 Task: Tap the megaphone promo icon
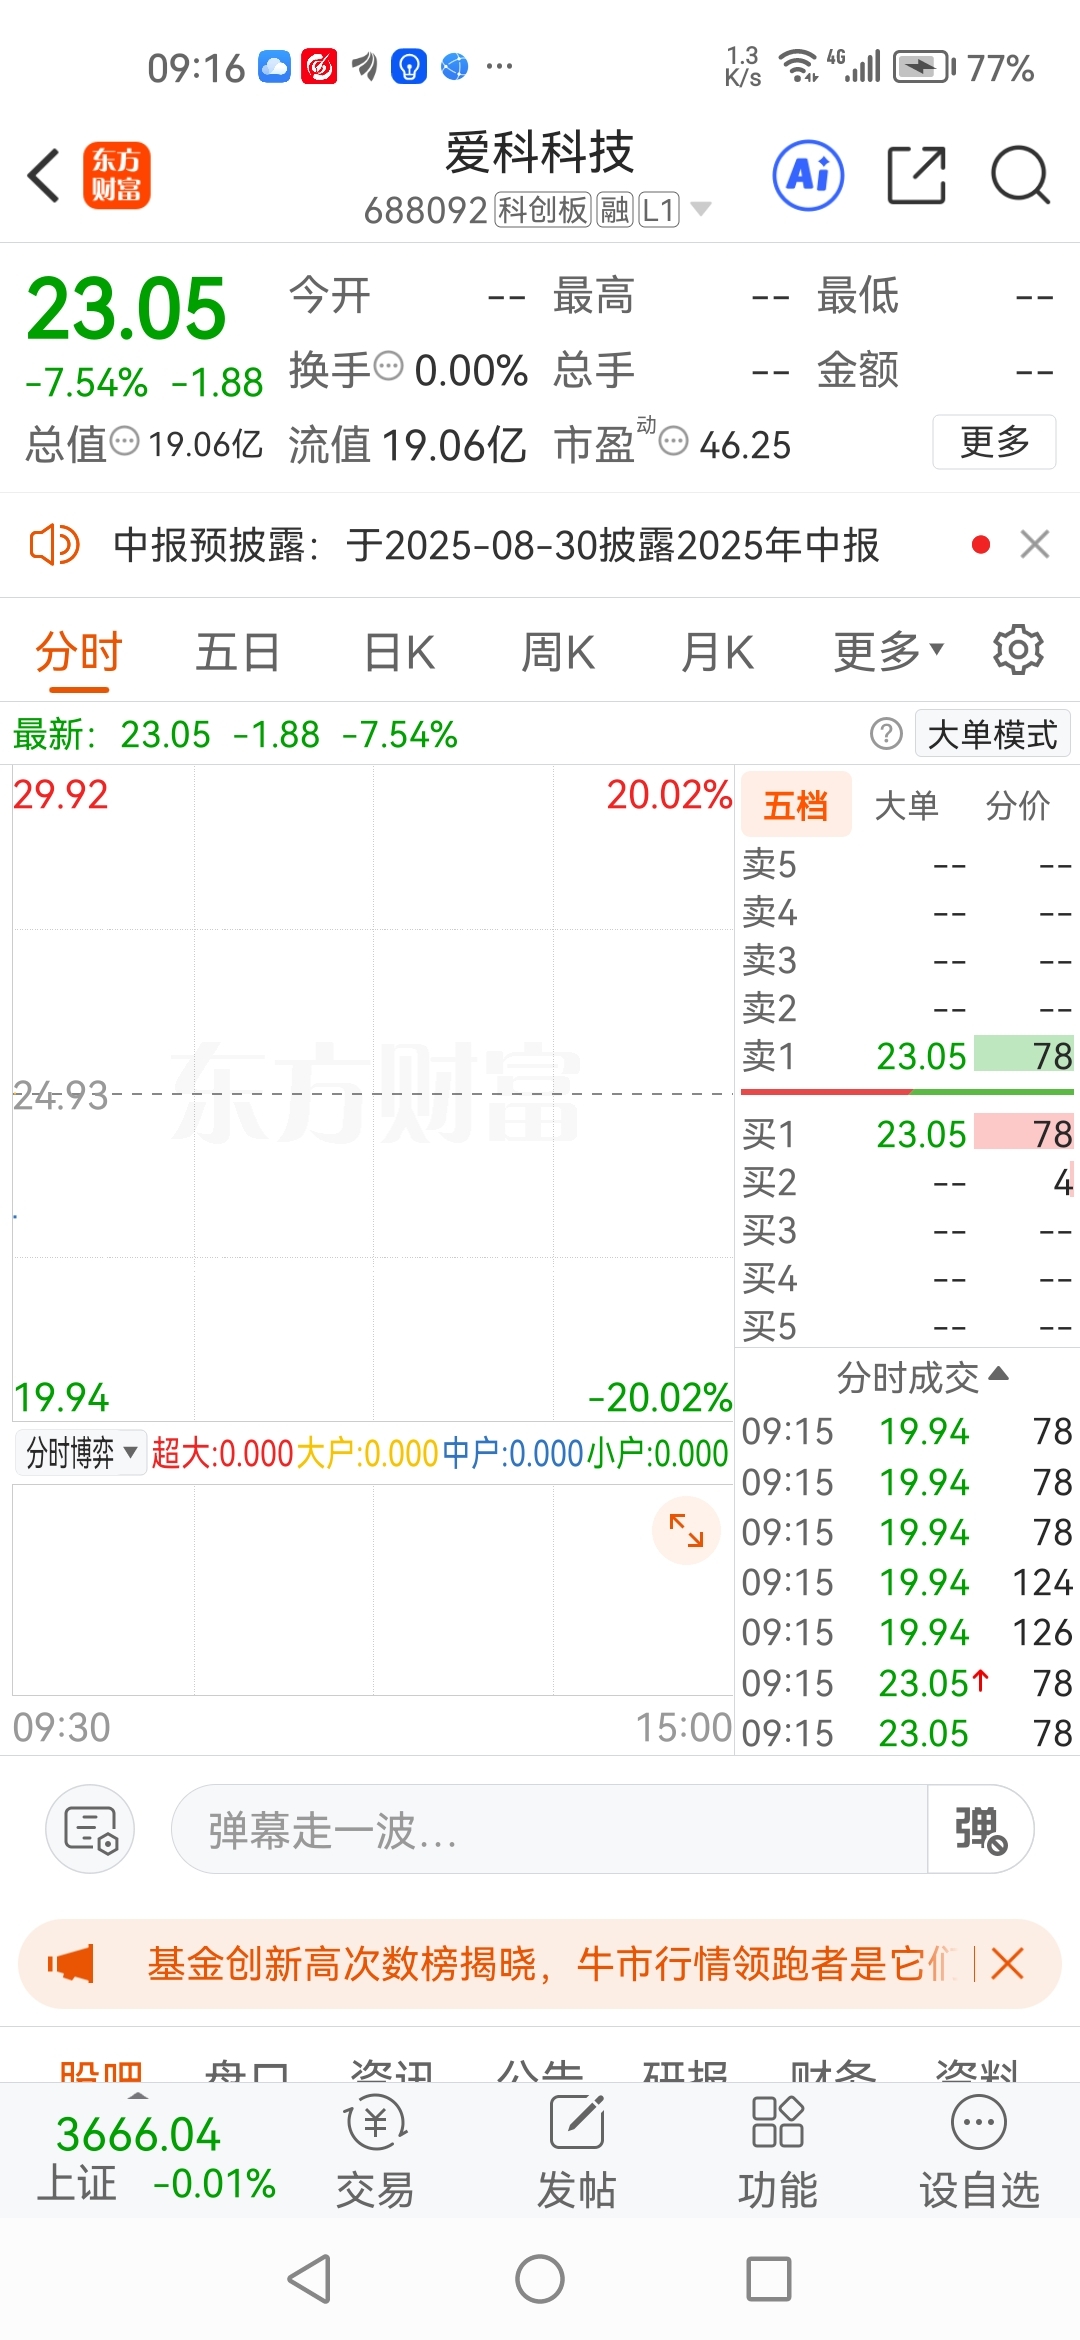tap(71, 1964)
